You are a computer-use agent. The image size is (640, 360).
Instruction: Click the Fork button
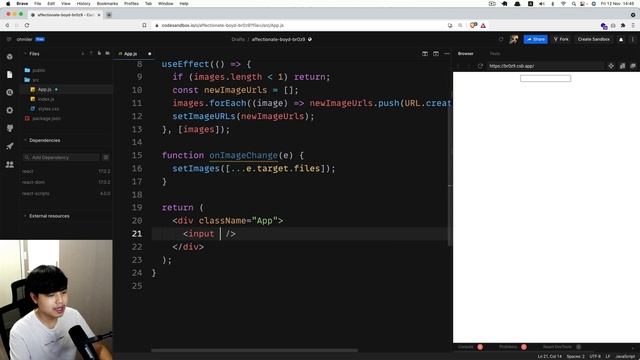tap(561, 39)
